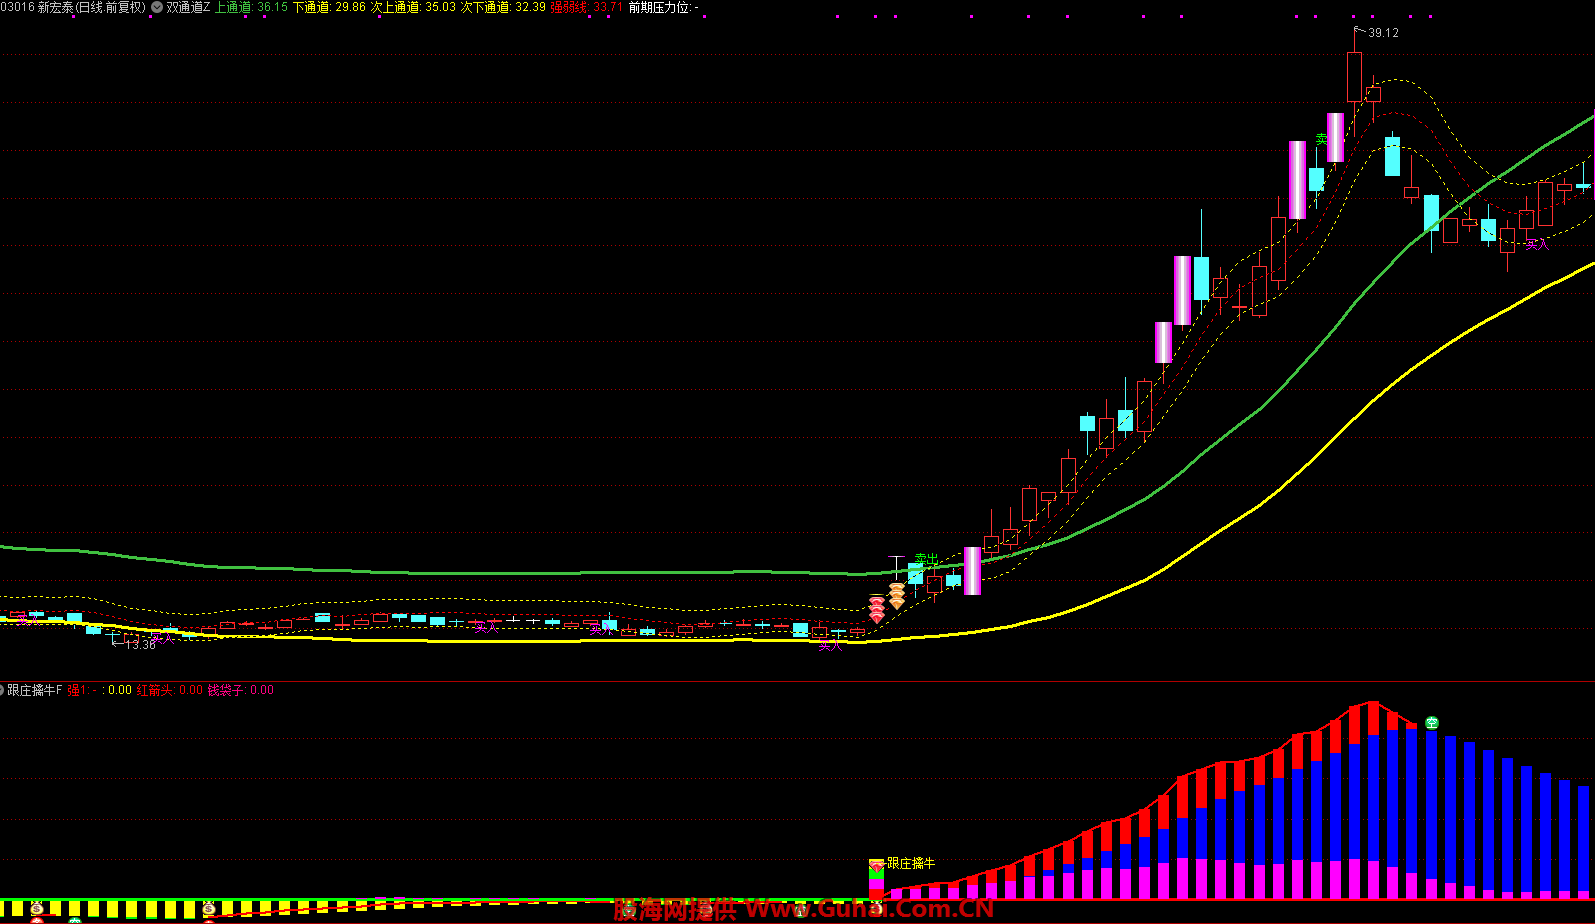This screenshot has width=1595, height=924.
Task: Click the 次上通道: 35.03 value
Action: coord(413,7)
